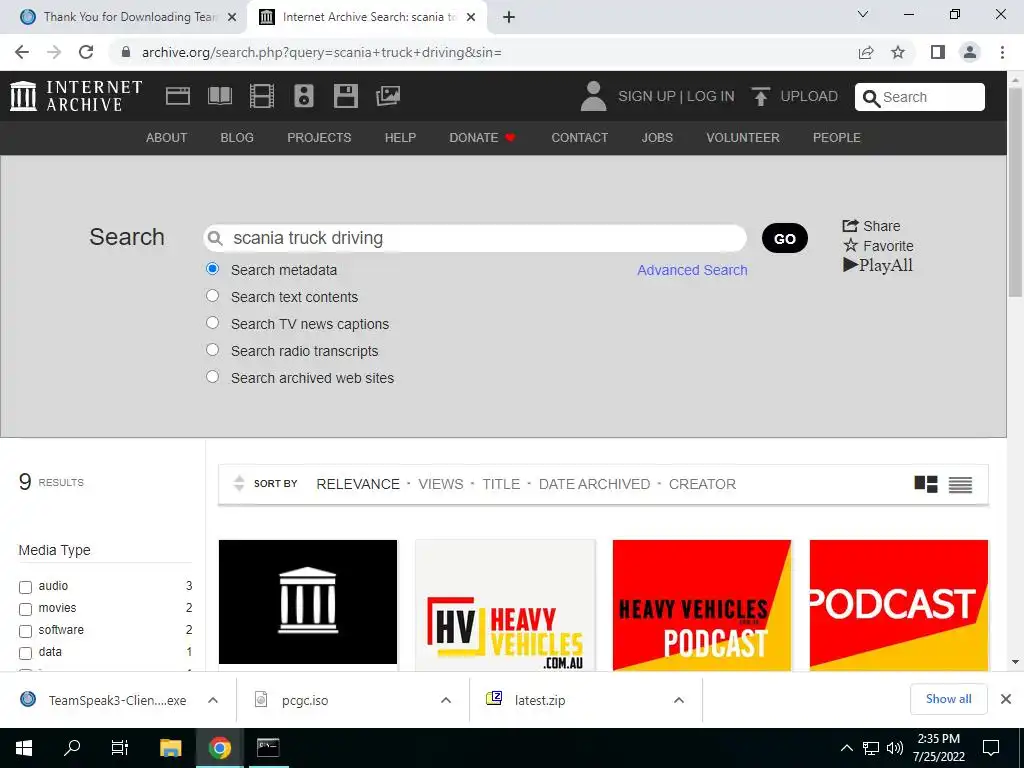Bookmark this page with star icon

pyautogui.click(x=898, y=52)
